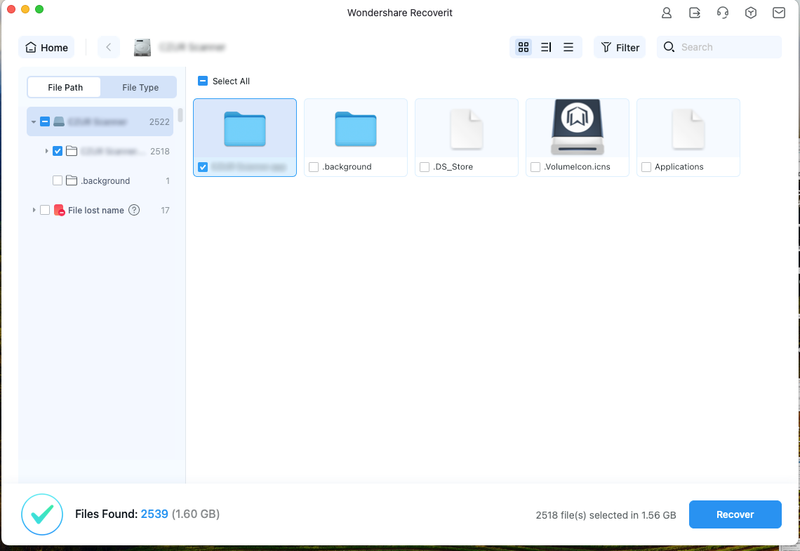
Task: Switch to the File Type tab
Action: [x=140, y=87]
